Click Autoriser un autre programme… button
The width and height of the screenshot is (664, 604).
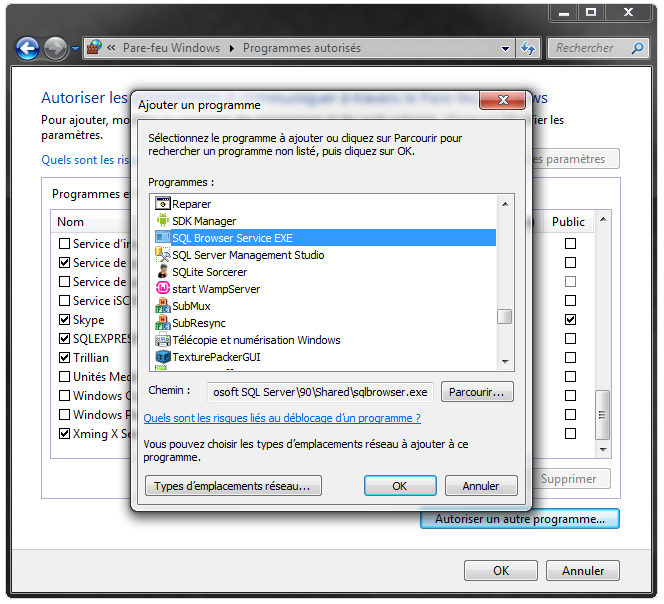point(520,519)
